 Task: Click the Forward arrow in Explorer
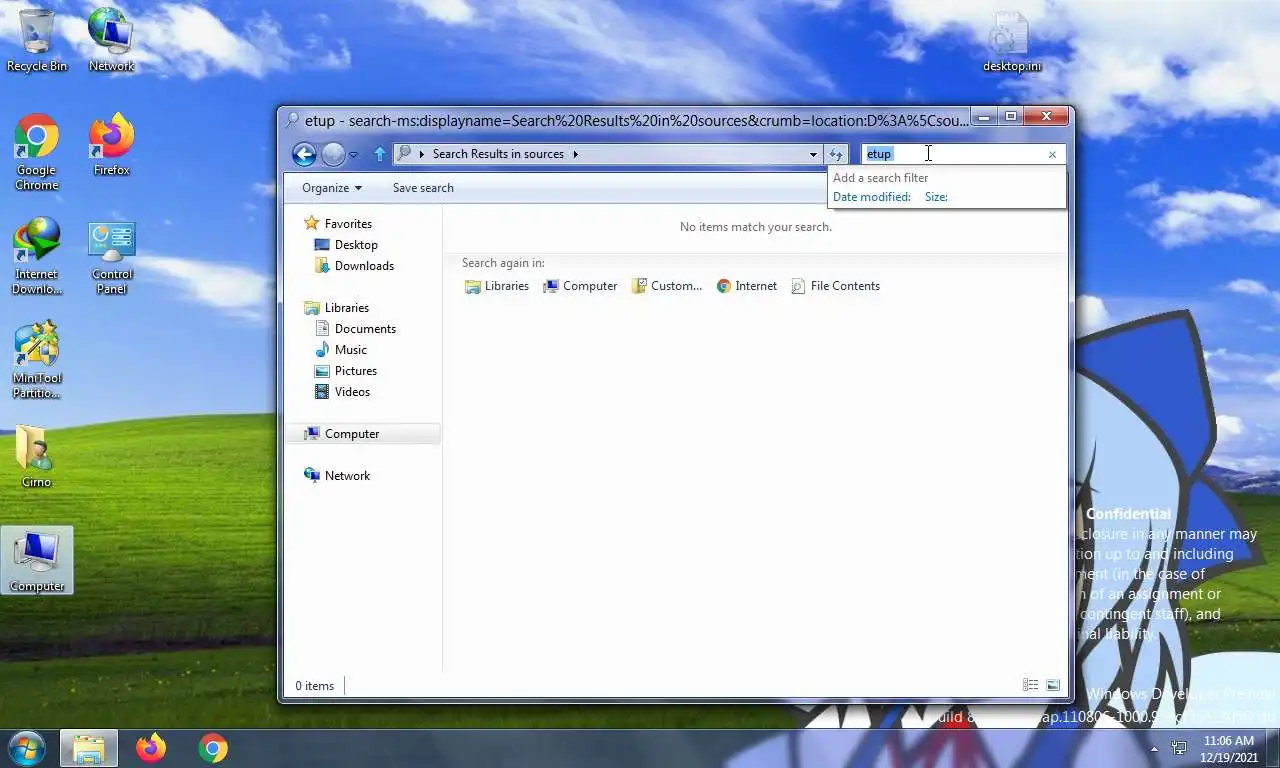coord(333,154)
